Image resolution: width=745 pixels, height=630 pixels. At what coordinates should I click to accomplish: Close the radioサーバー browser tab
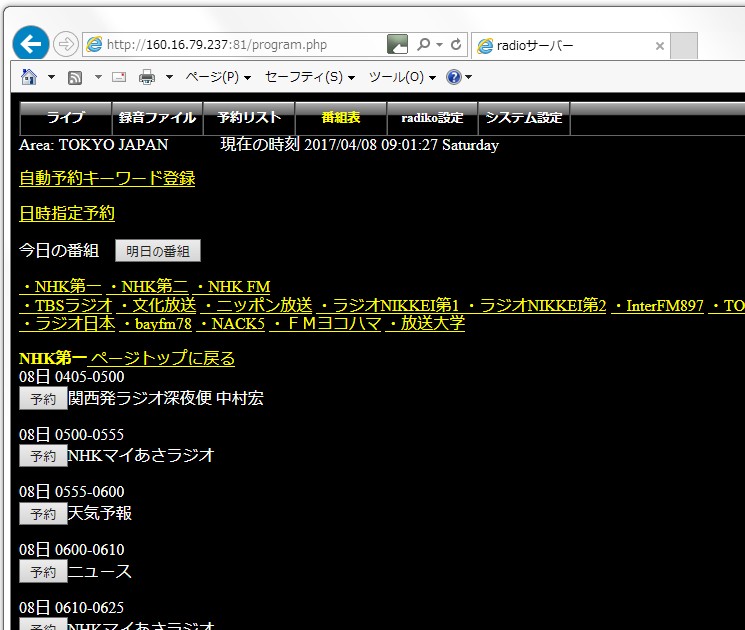coord(659,46)
